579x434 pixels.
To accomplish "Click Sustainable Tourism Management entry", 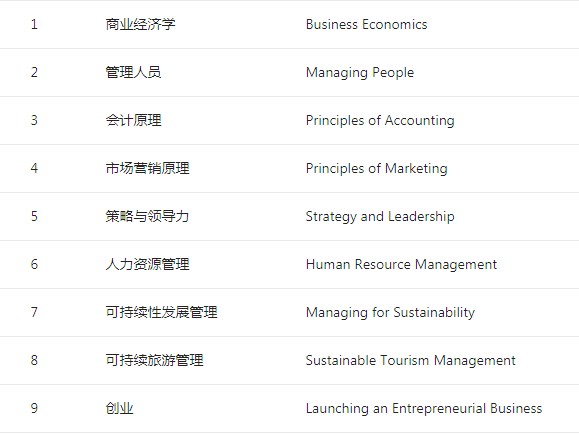I will tap(411, 360).
